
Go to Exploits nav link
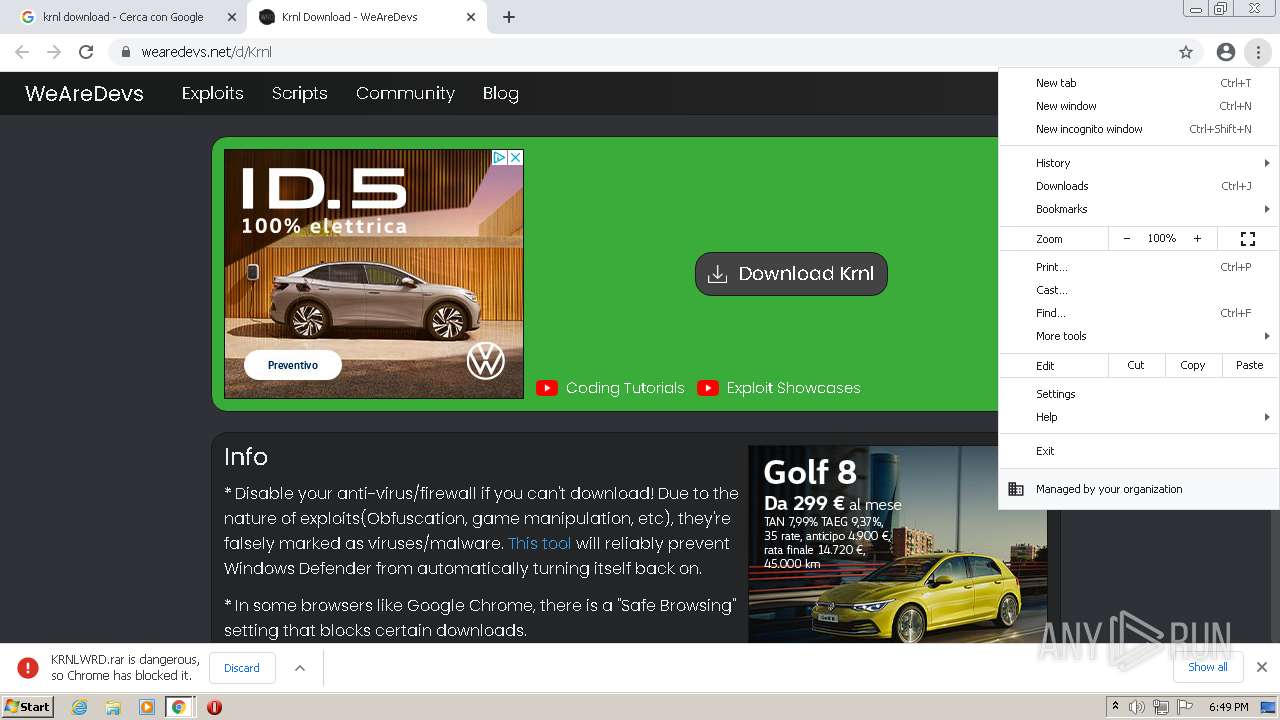(212, 93)
